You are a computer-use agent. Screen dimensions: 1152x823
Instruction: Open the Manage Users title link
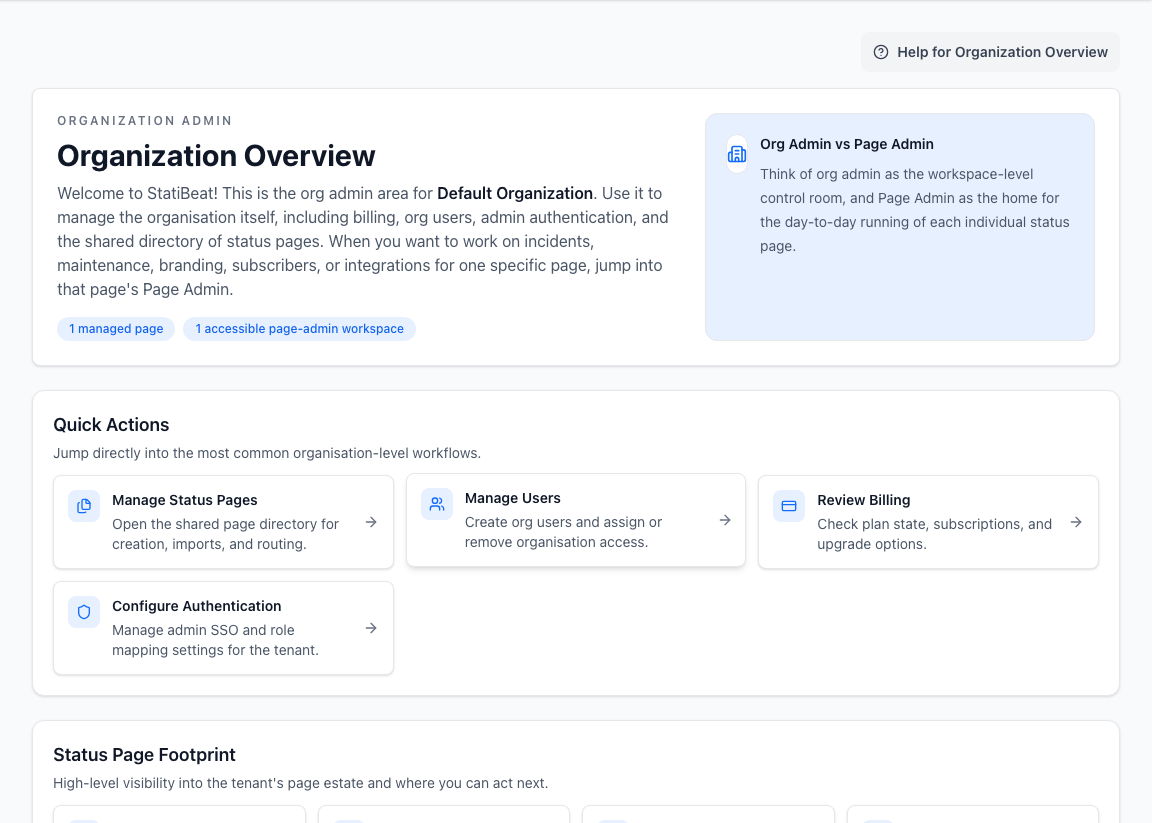(x=512, y=498)
